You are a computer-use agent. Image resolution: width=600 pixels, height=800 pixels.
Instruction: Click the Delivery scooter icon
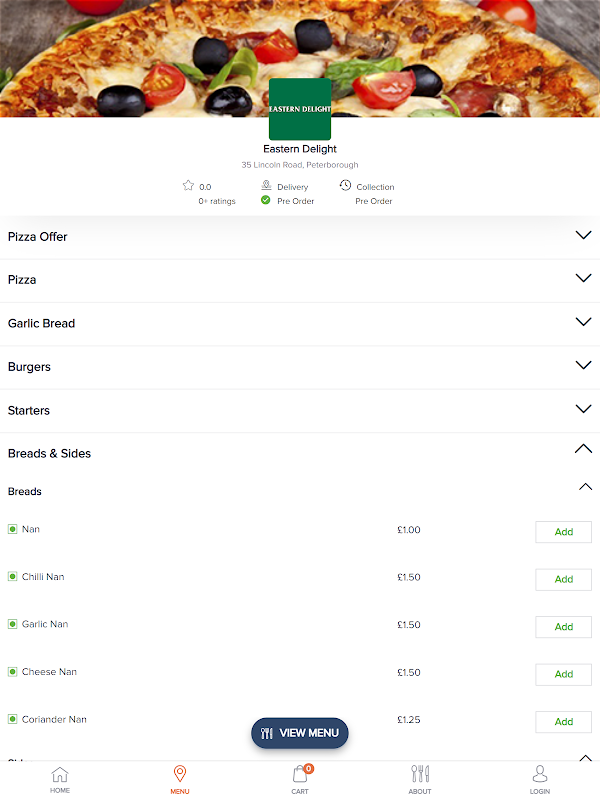266,186
